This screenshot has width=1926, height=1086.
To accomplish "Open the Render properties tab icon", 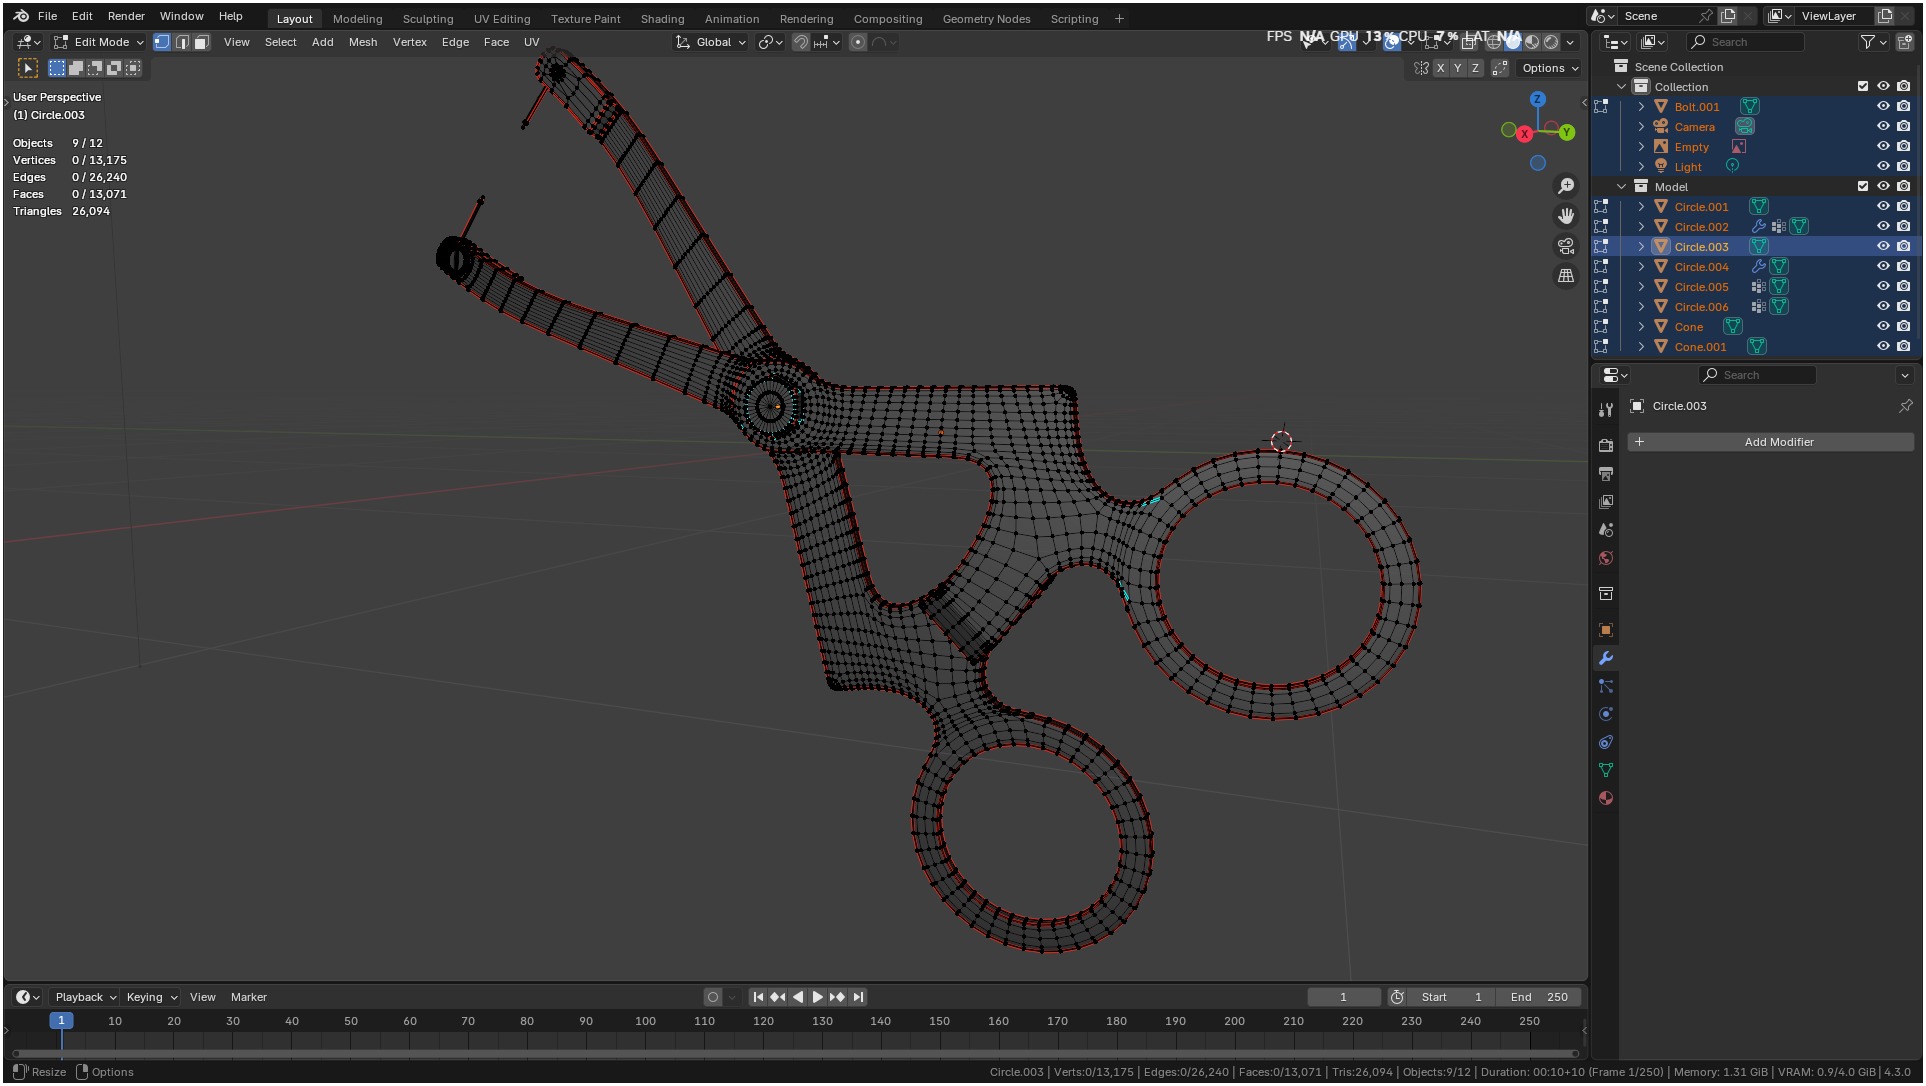I will click(x=1606, y=446).
